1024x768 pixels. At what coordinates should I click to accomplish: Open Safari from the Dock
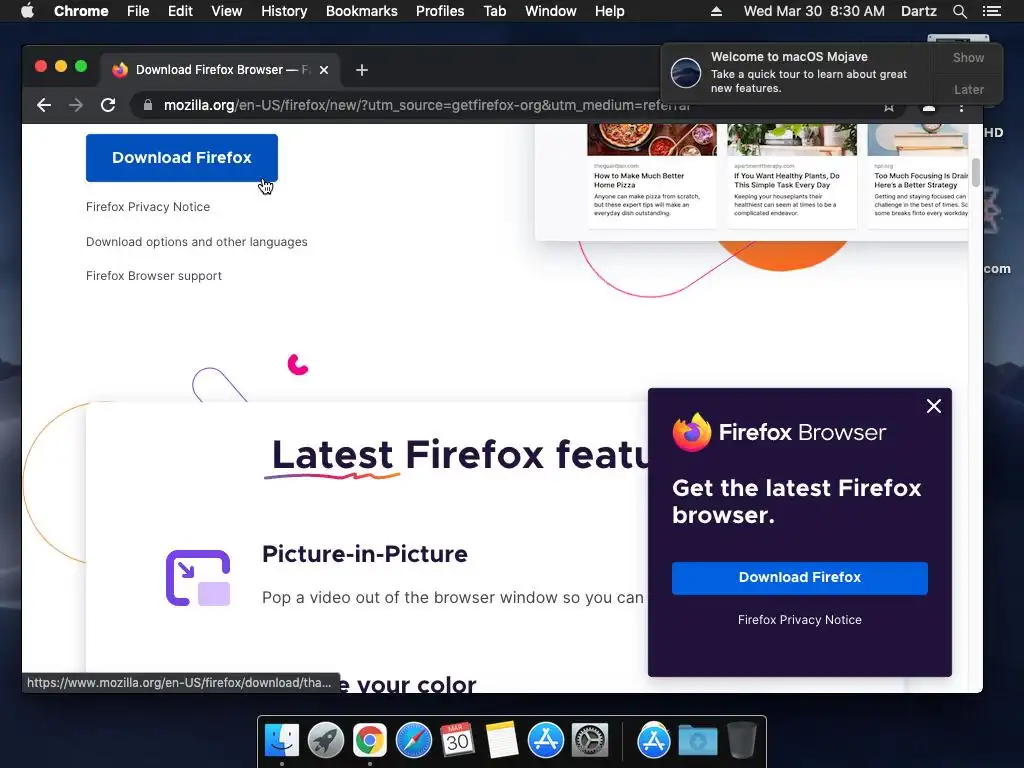[x=413, y=741]
